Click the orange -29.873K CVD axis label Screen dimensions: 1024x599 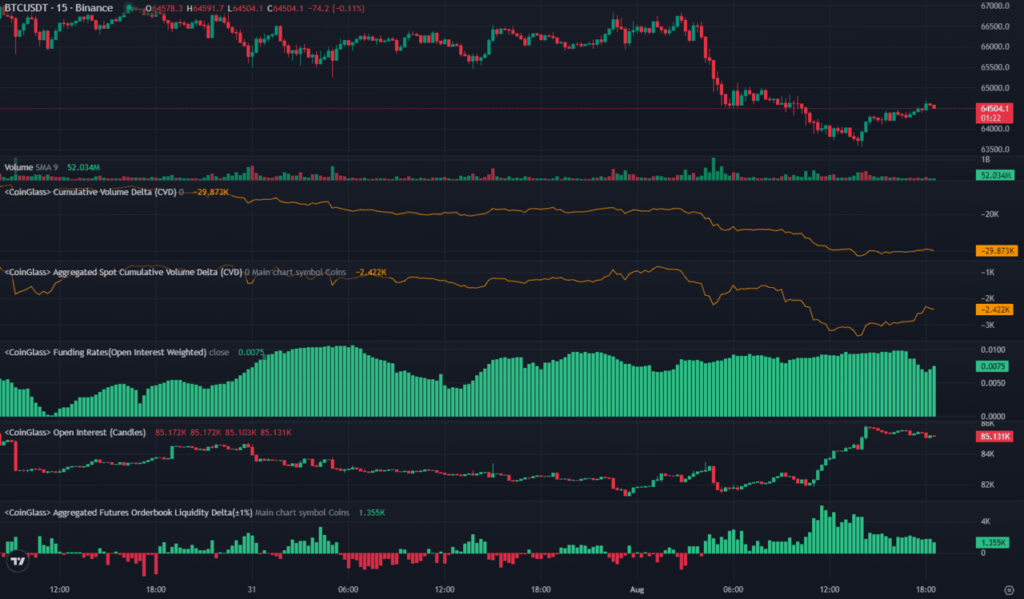(996, 251)
